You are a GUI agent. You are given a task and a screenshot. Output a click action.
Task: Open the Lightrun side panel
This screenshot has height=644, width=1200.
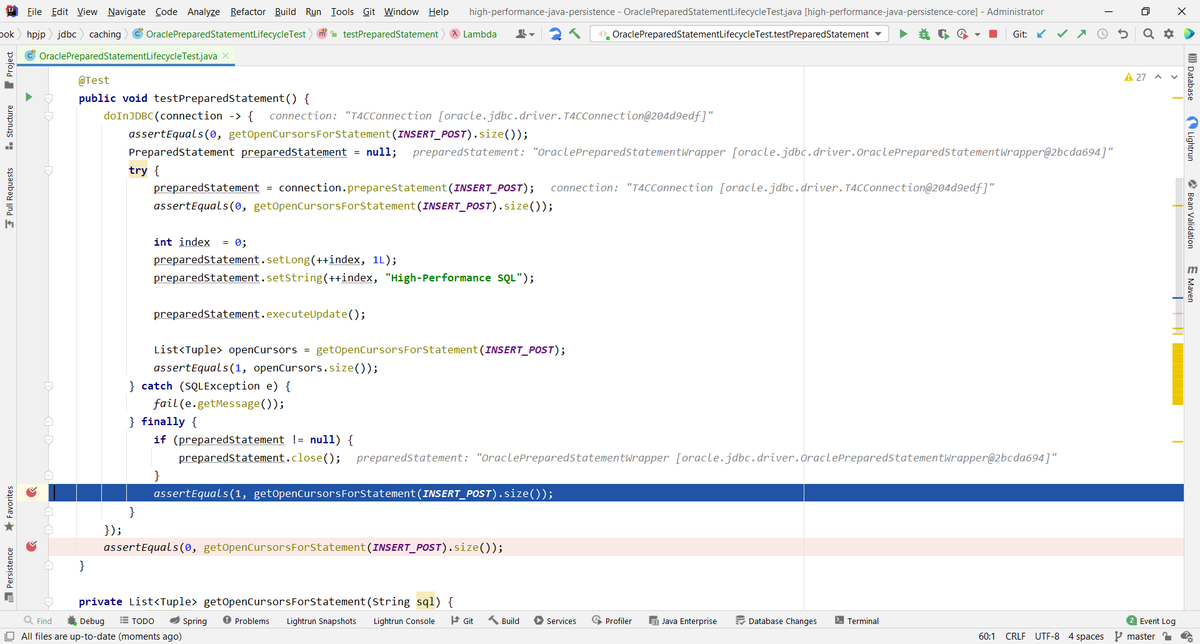click(1191, 137)
